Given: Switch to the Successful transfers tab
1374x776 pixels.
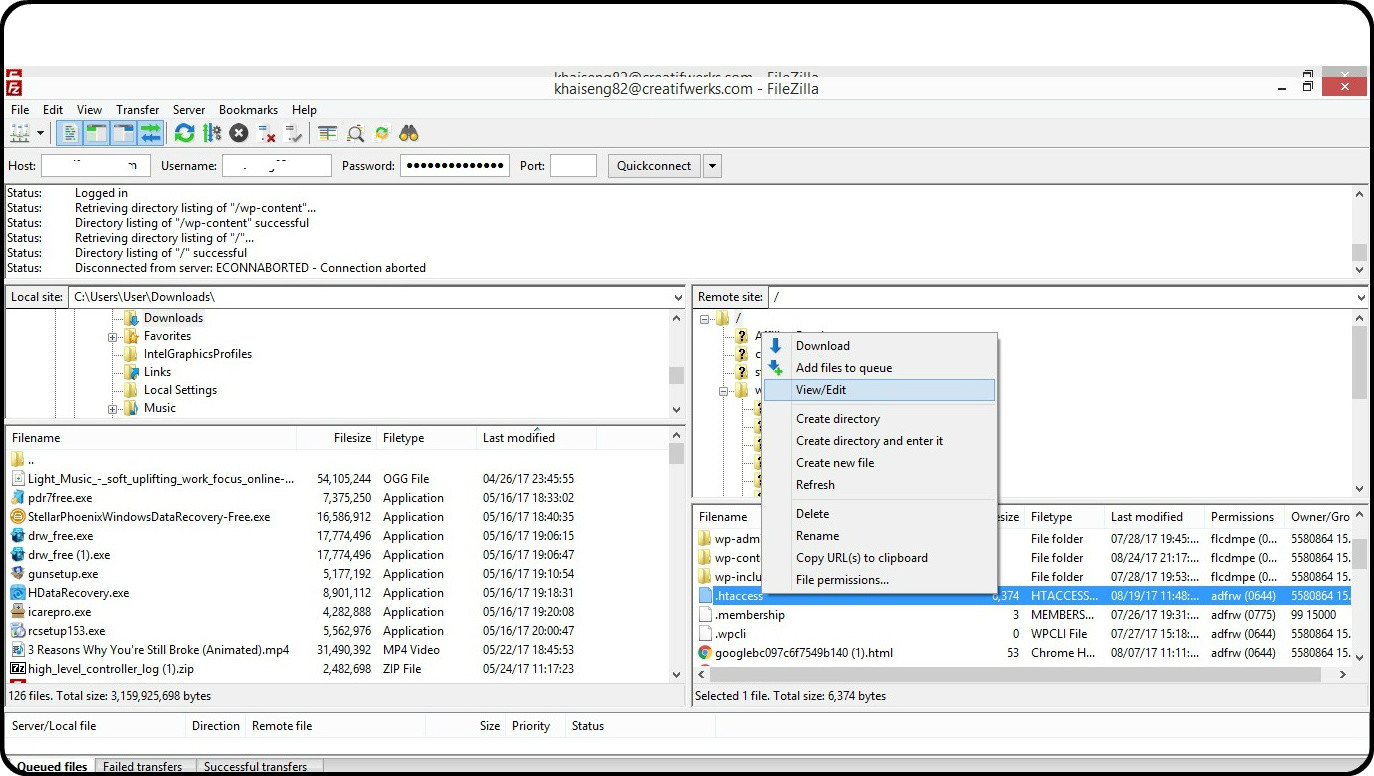Looking at the screenshot, I should [255, 767].
